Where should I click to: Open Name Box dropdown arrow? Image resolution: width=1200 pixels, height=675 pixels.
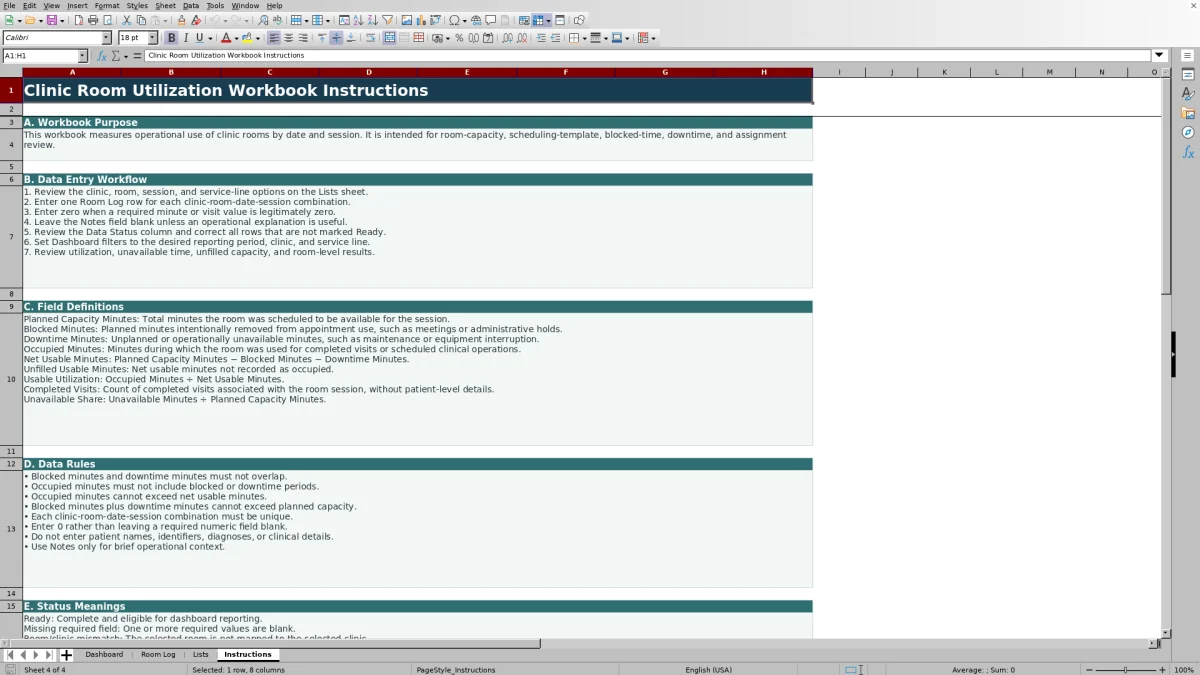click(82, 56)
